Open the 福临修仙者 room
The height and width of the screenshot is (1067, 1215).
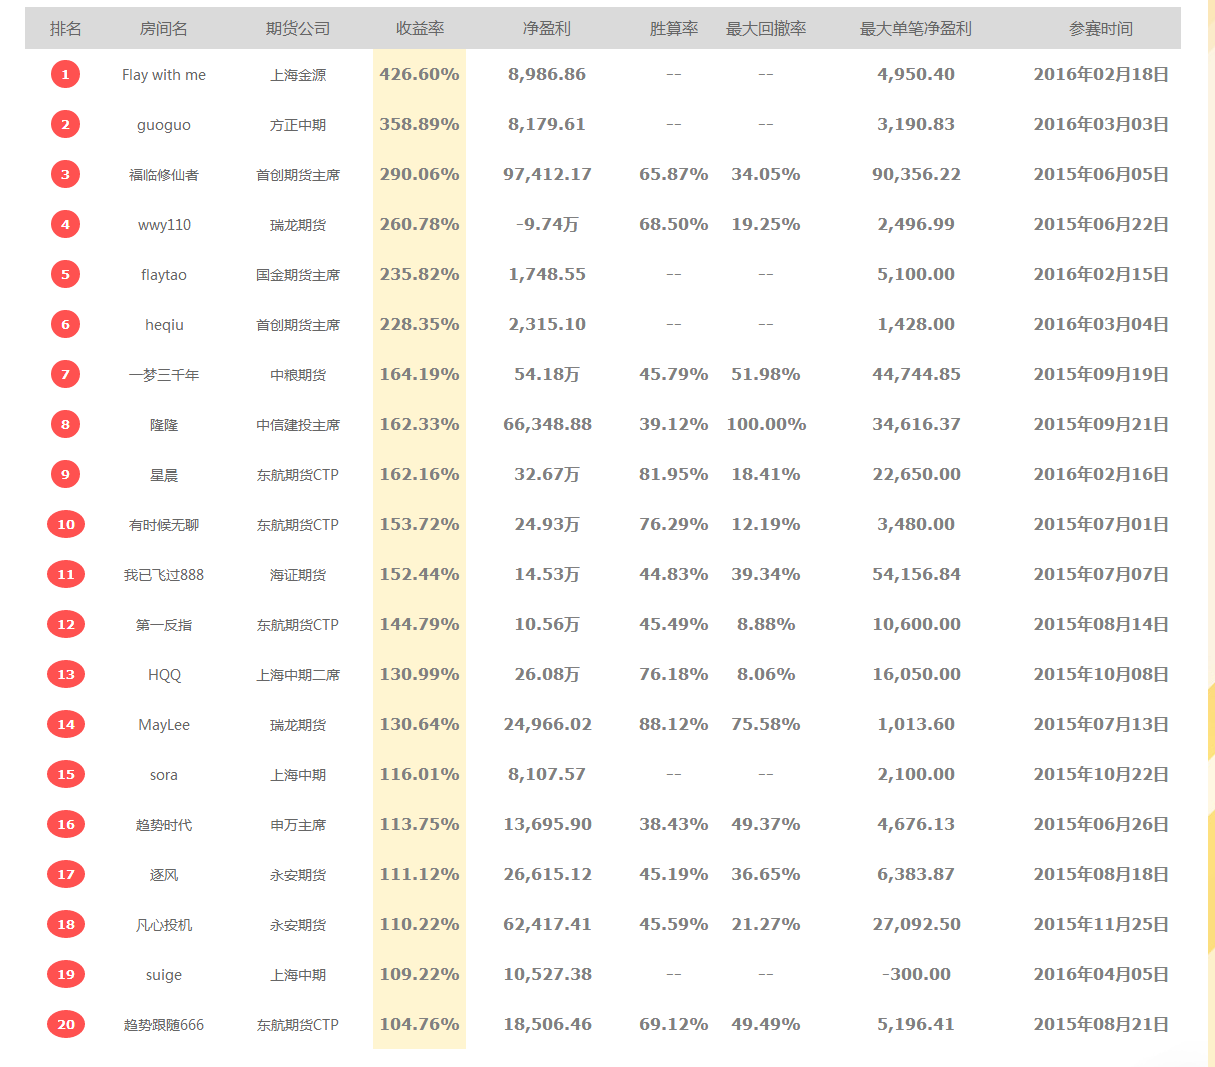point(164,175)
